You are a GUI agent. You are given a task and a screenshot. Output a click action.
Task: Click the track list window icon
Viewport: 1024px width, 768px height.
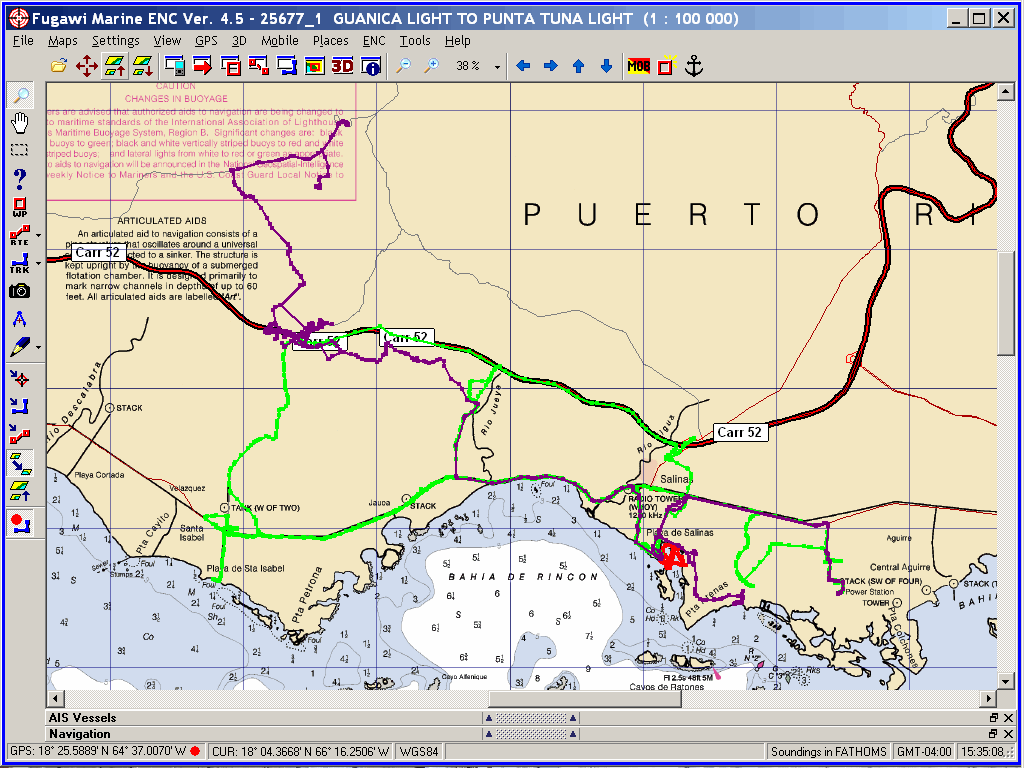click(x=287, y=65)
